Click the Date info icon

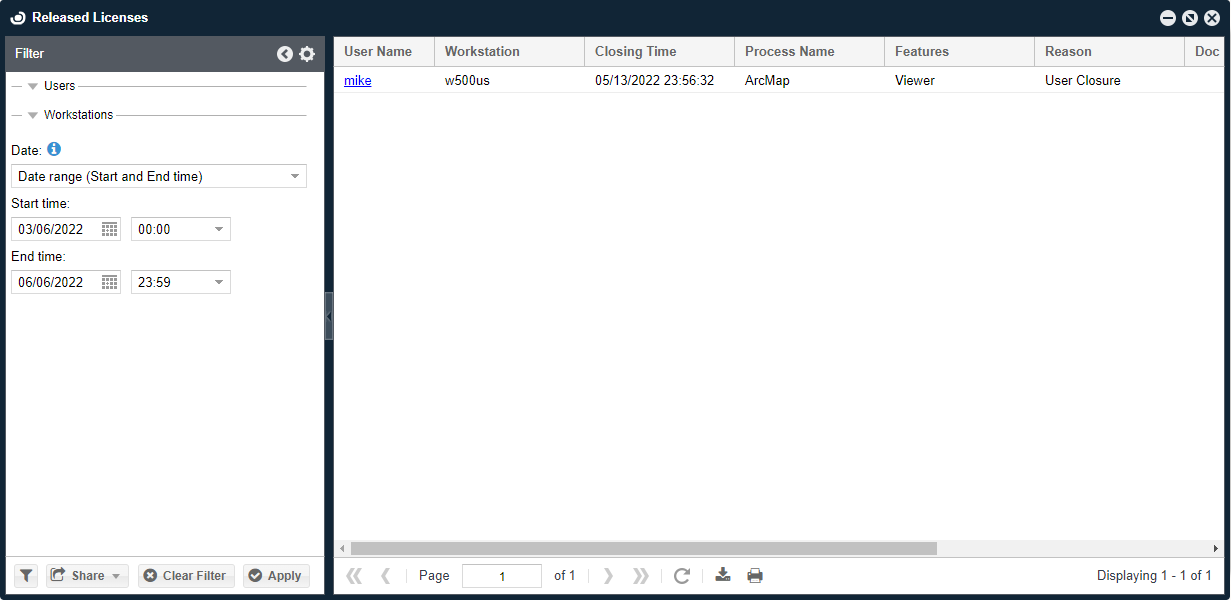[x=54, y=149]
